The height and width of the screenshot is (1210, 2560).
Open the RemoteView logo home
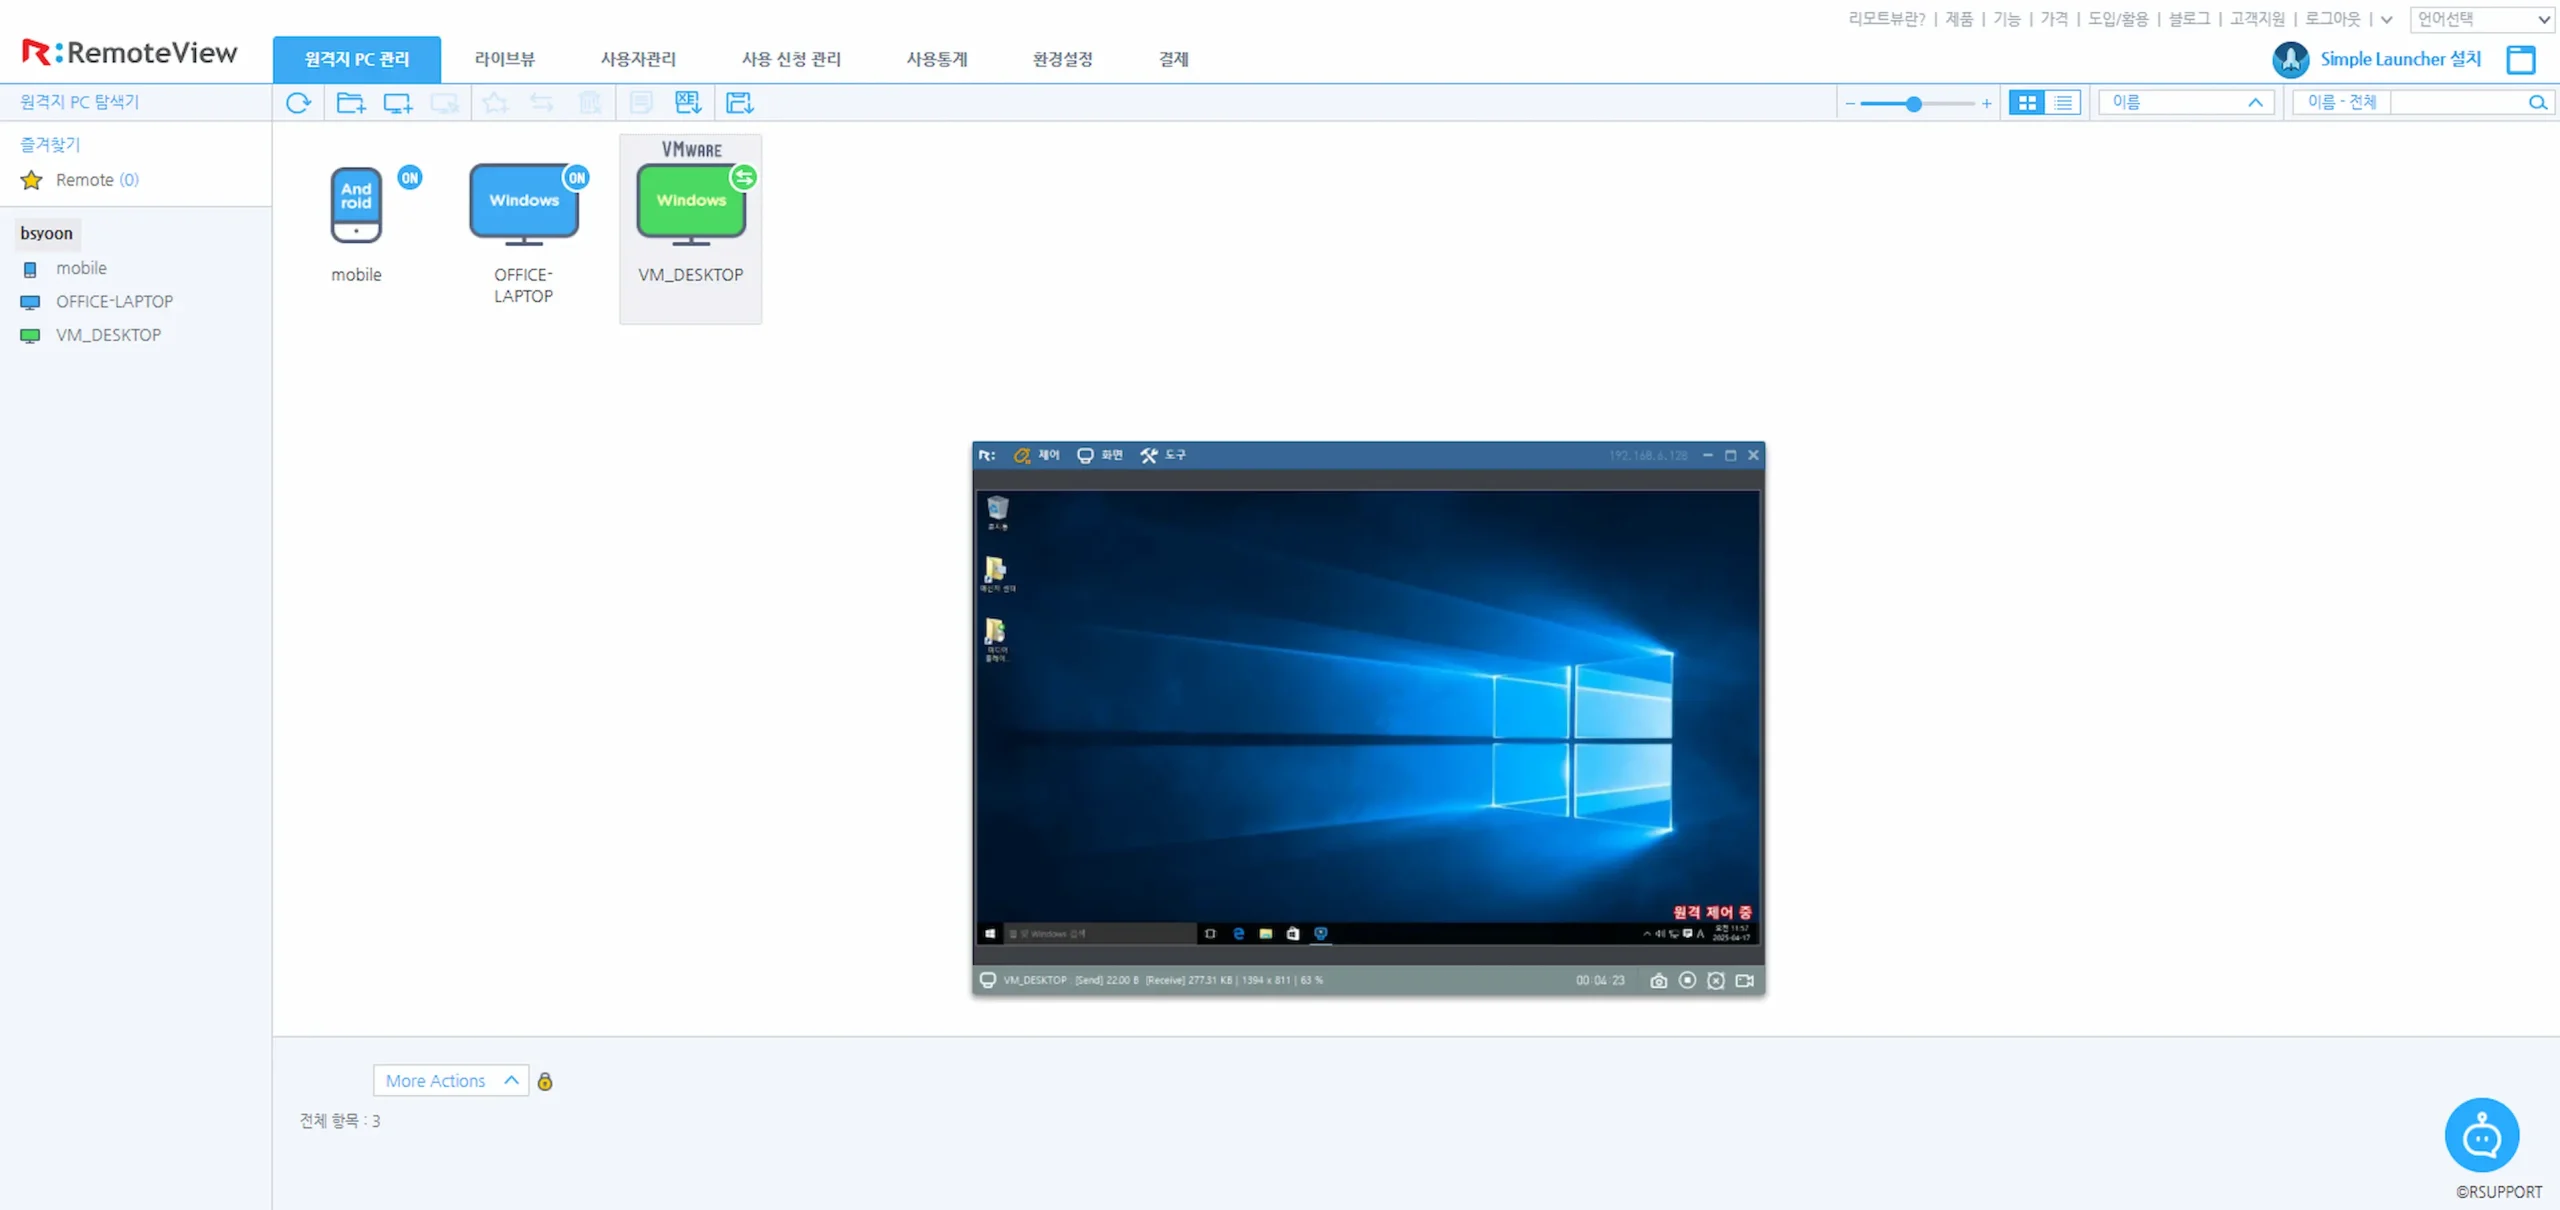[129, 52]
